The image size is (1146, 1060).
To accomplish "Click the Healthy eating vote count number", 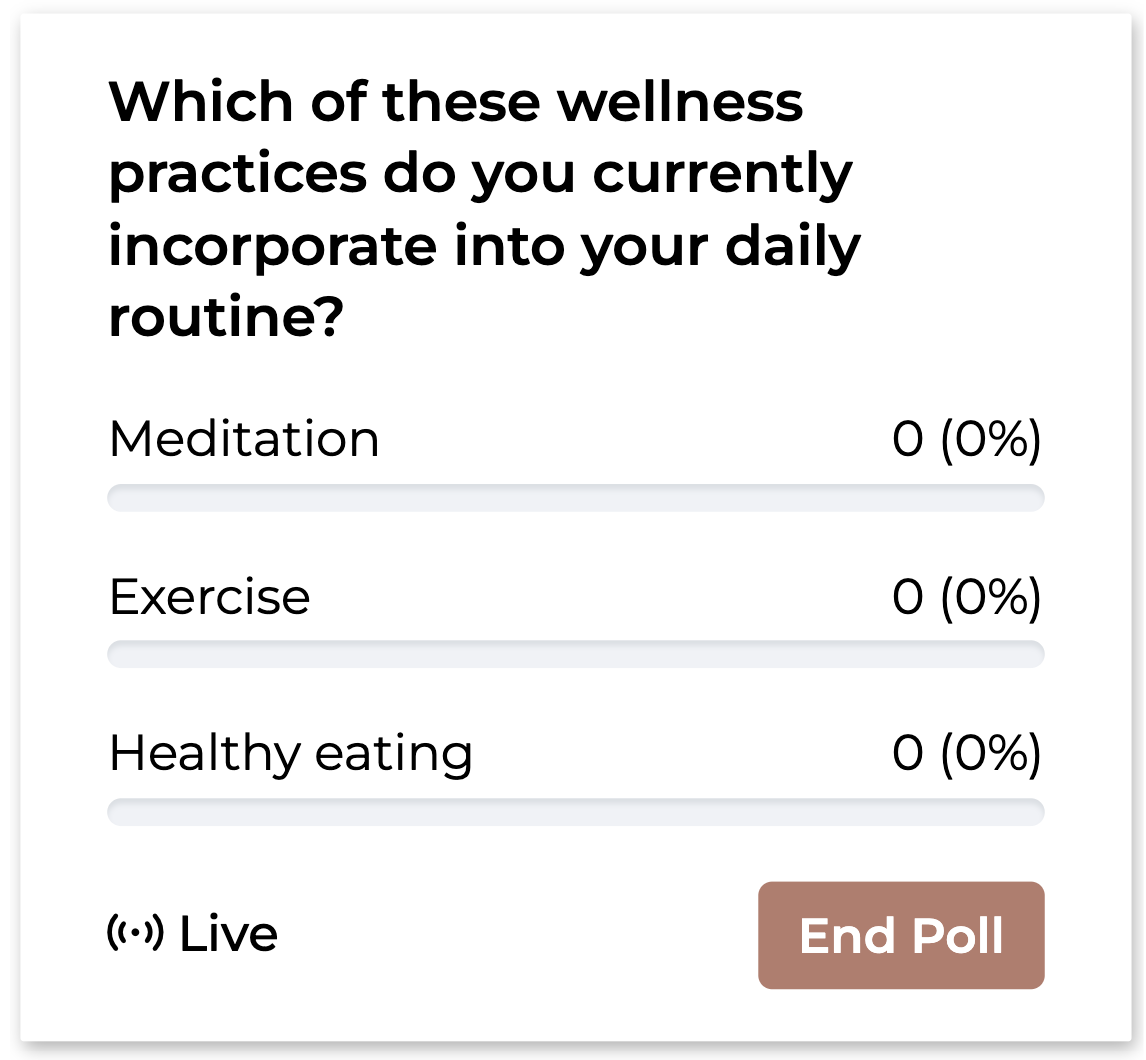I will click(908, 754).
